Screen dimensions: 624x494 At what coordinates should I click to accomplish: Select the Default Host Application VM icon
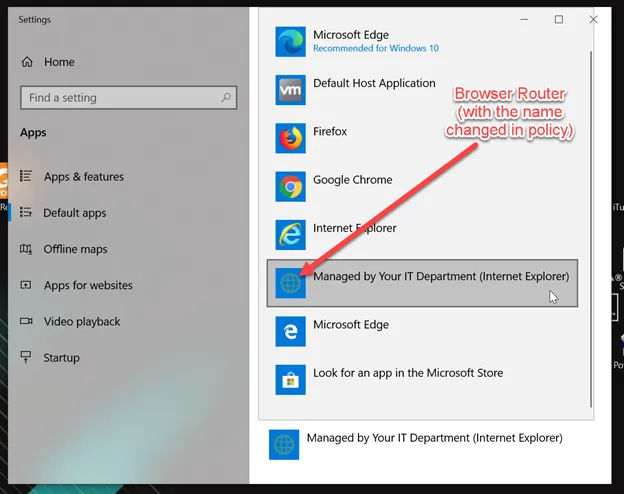click(291, 90)
